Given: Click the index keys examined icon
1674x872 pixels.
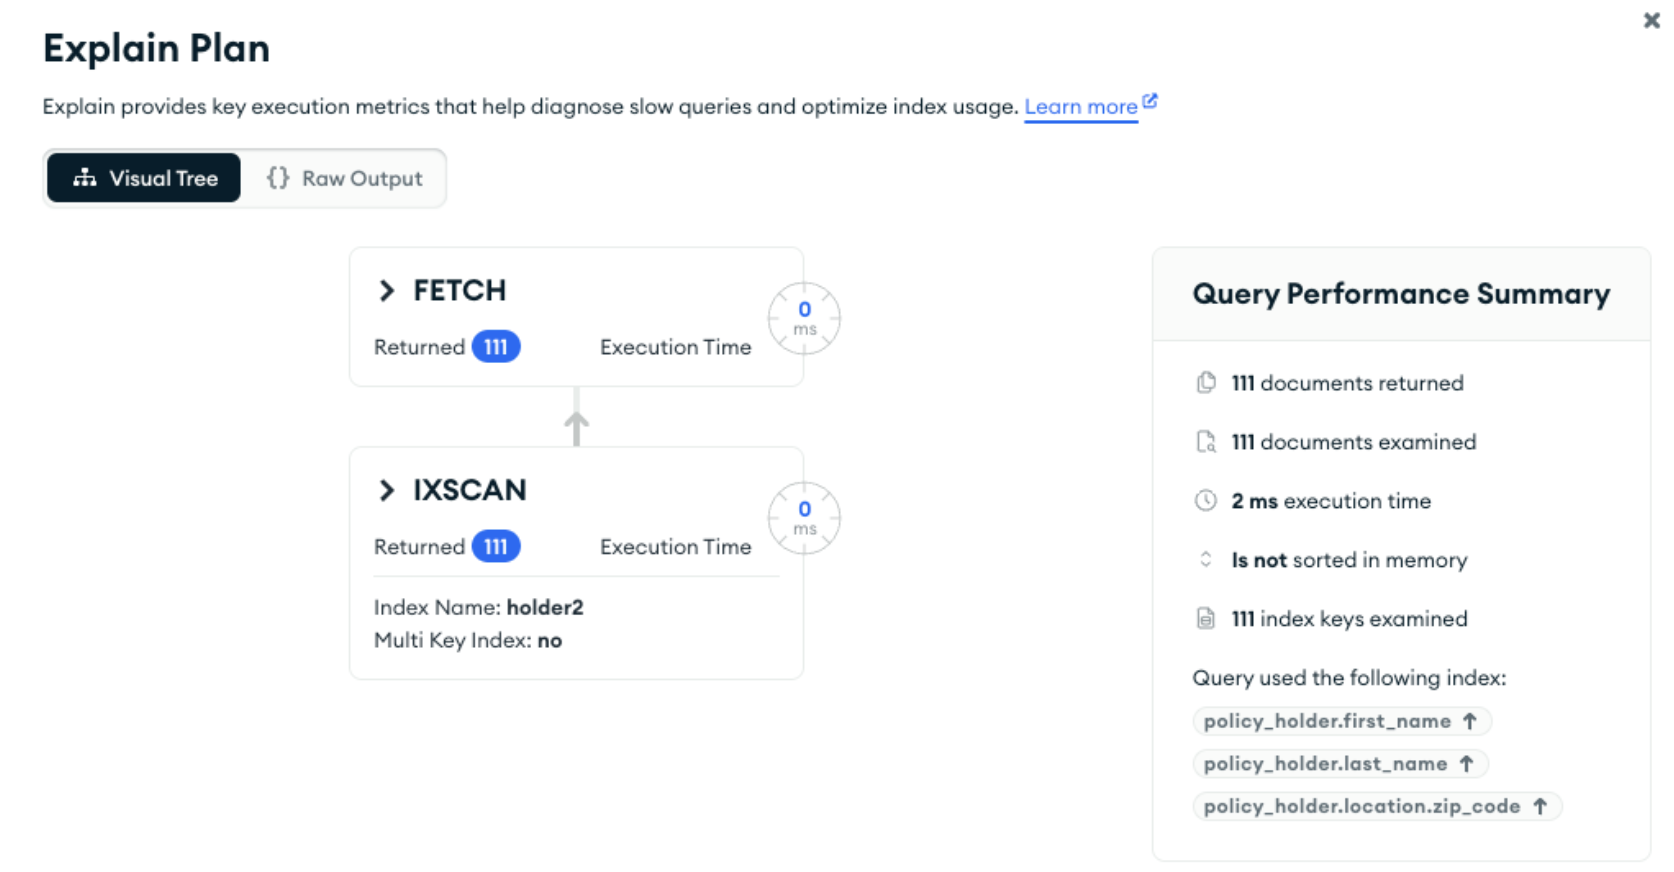Looking at the screenshot, I should click(x=1206, y=619).
